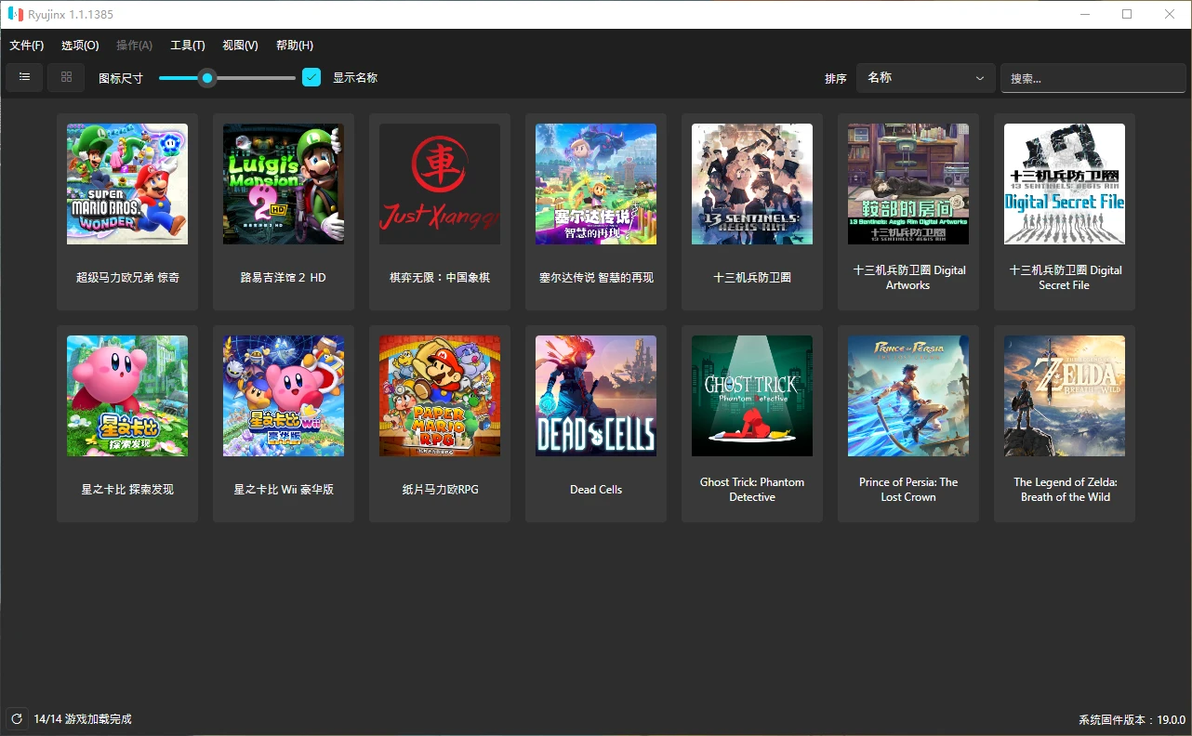Close the Ryujinx window
Viewport: 1192px width, 736px height.
1169,14
